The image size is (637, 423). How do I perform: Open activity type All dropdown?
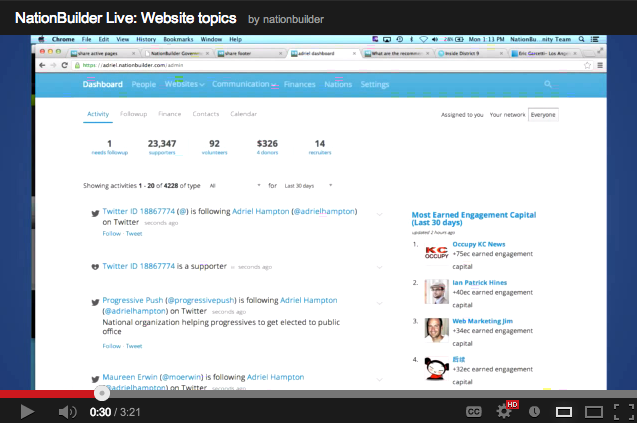point(235,186)
